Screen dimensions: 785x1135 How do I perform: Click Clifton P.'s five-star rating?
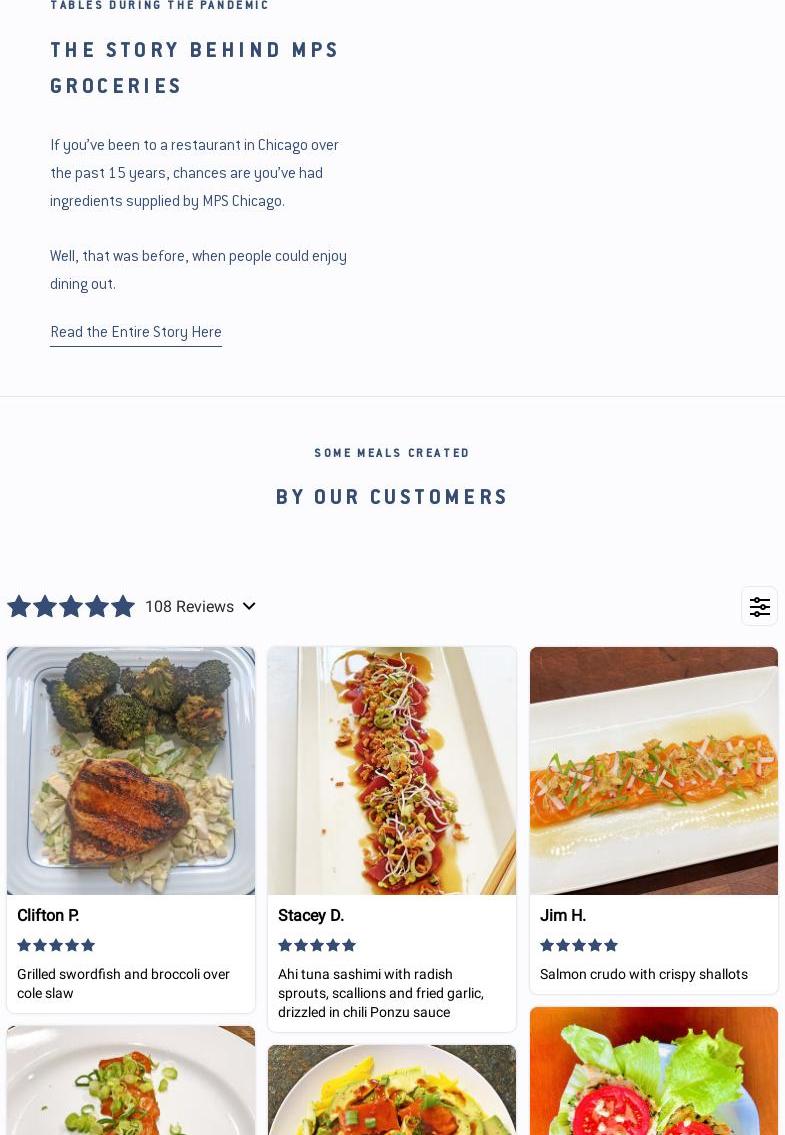[x=56, y=945]
